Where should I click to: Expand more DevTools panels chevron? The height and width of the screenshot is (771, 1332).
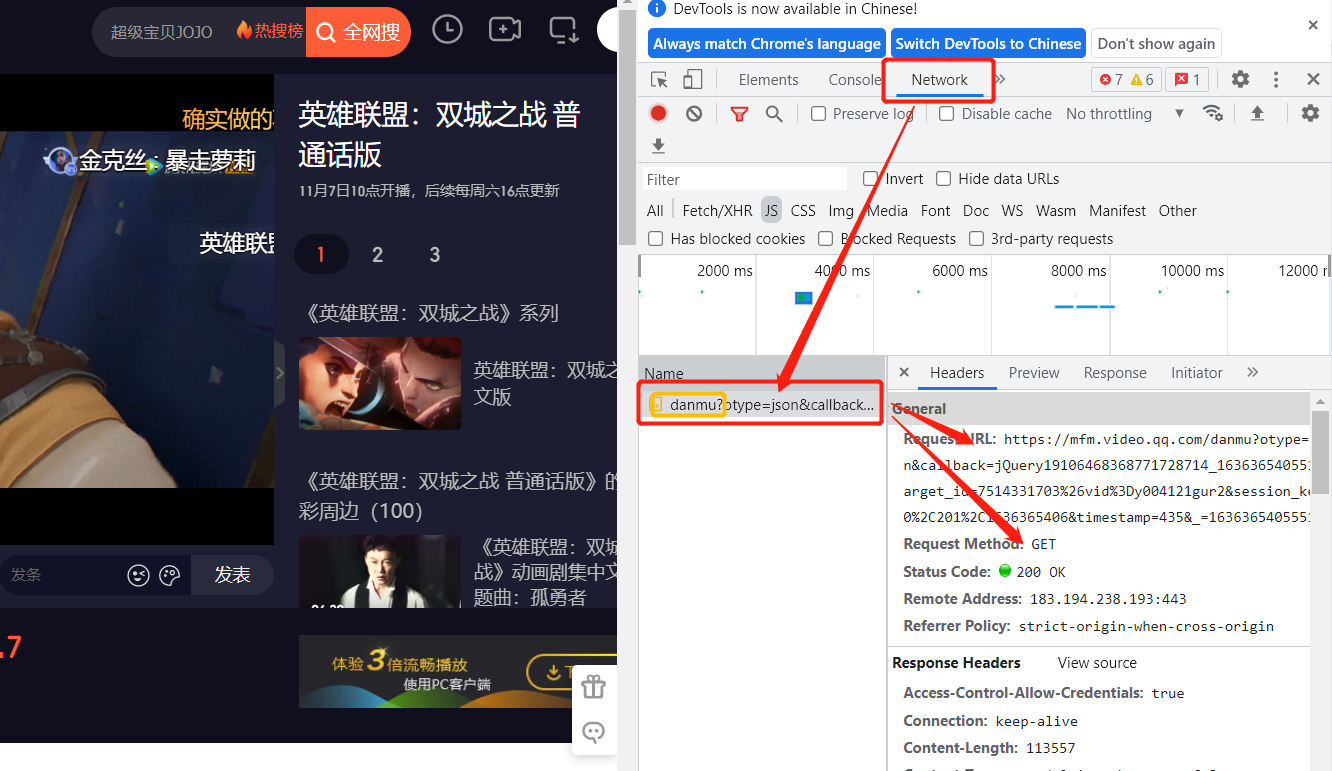(x=1000, y=79)
